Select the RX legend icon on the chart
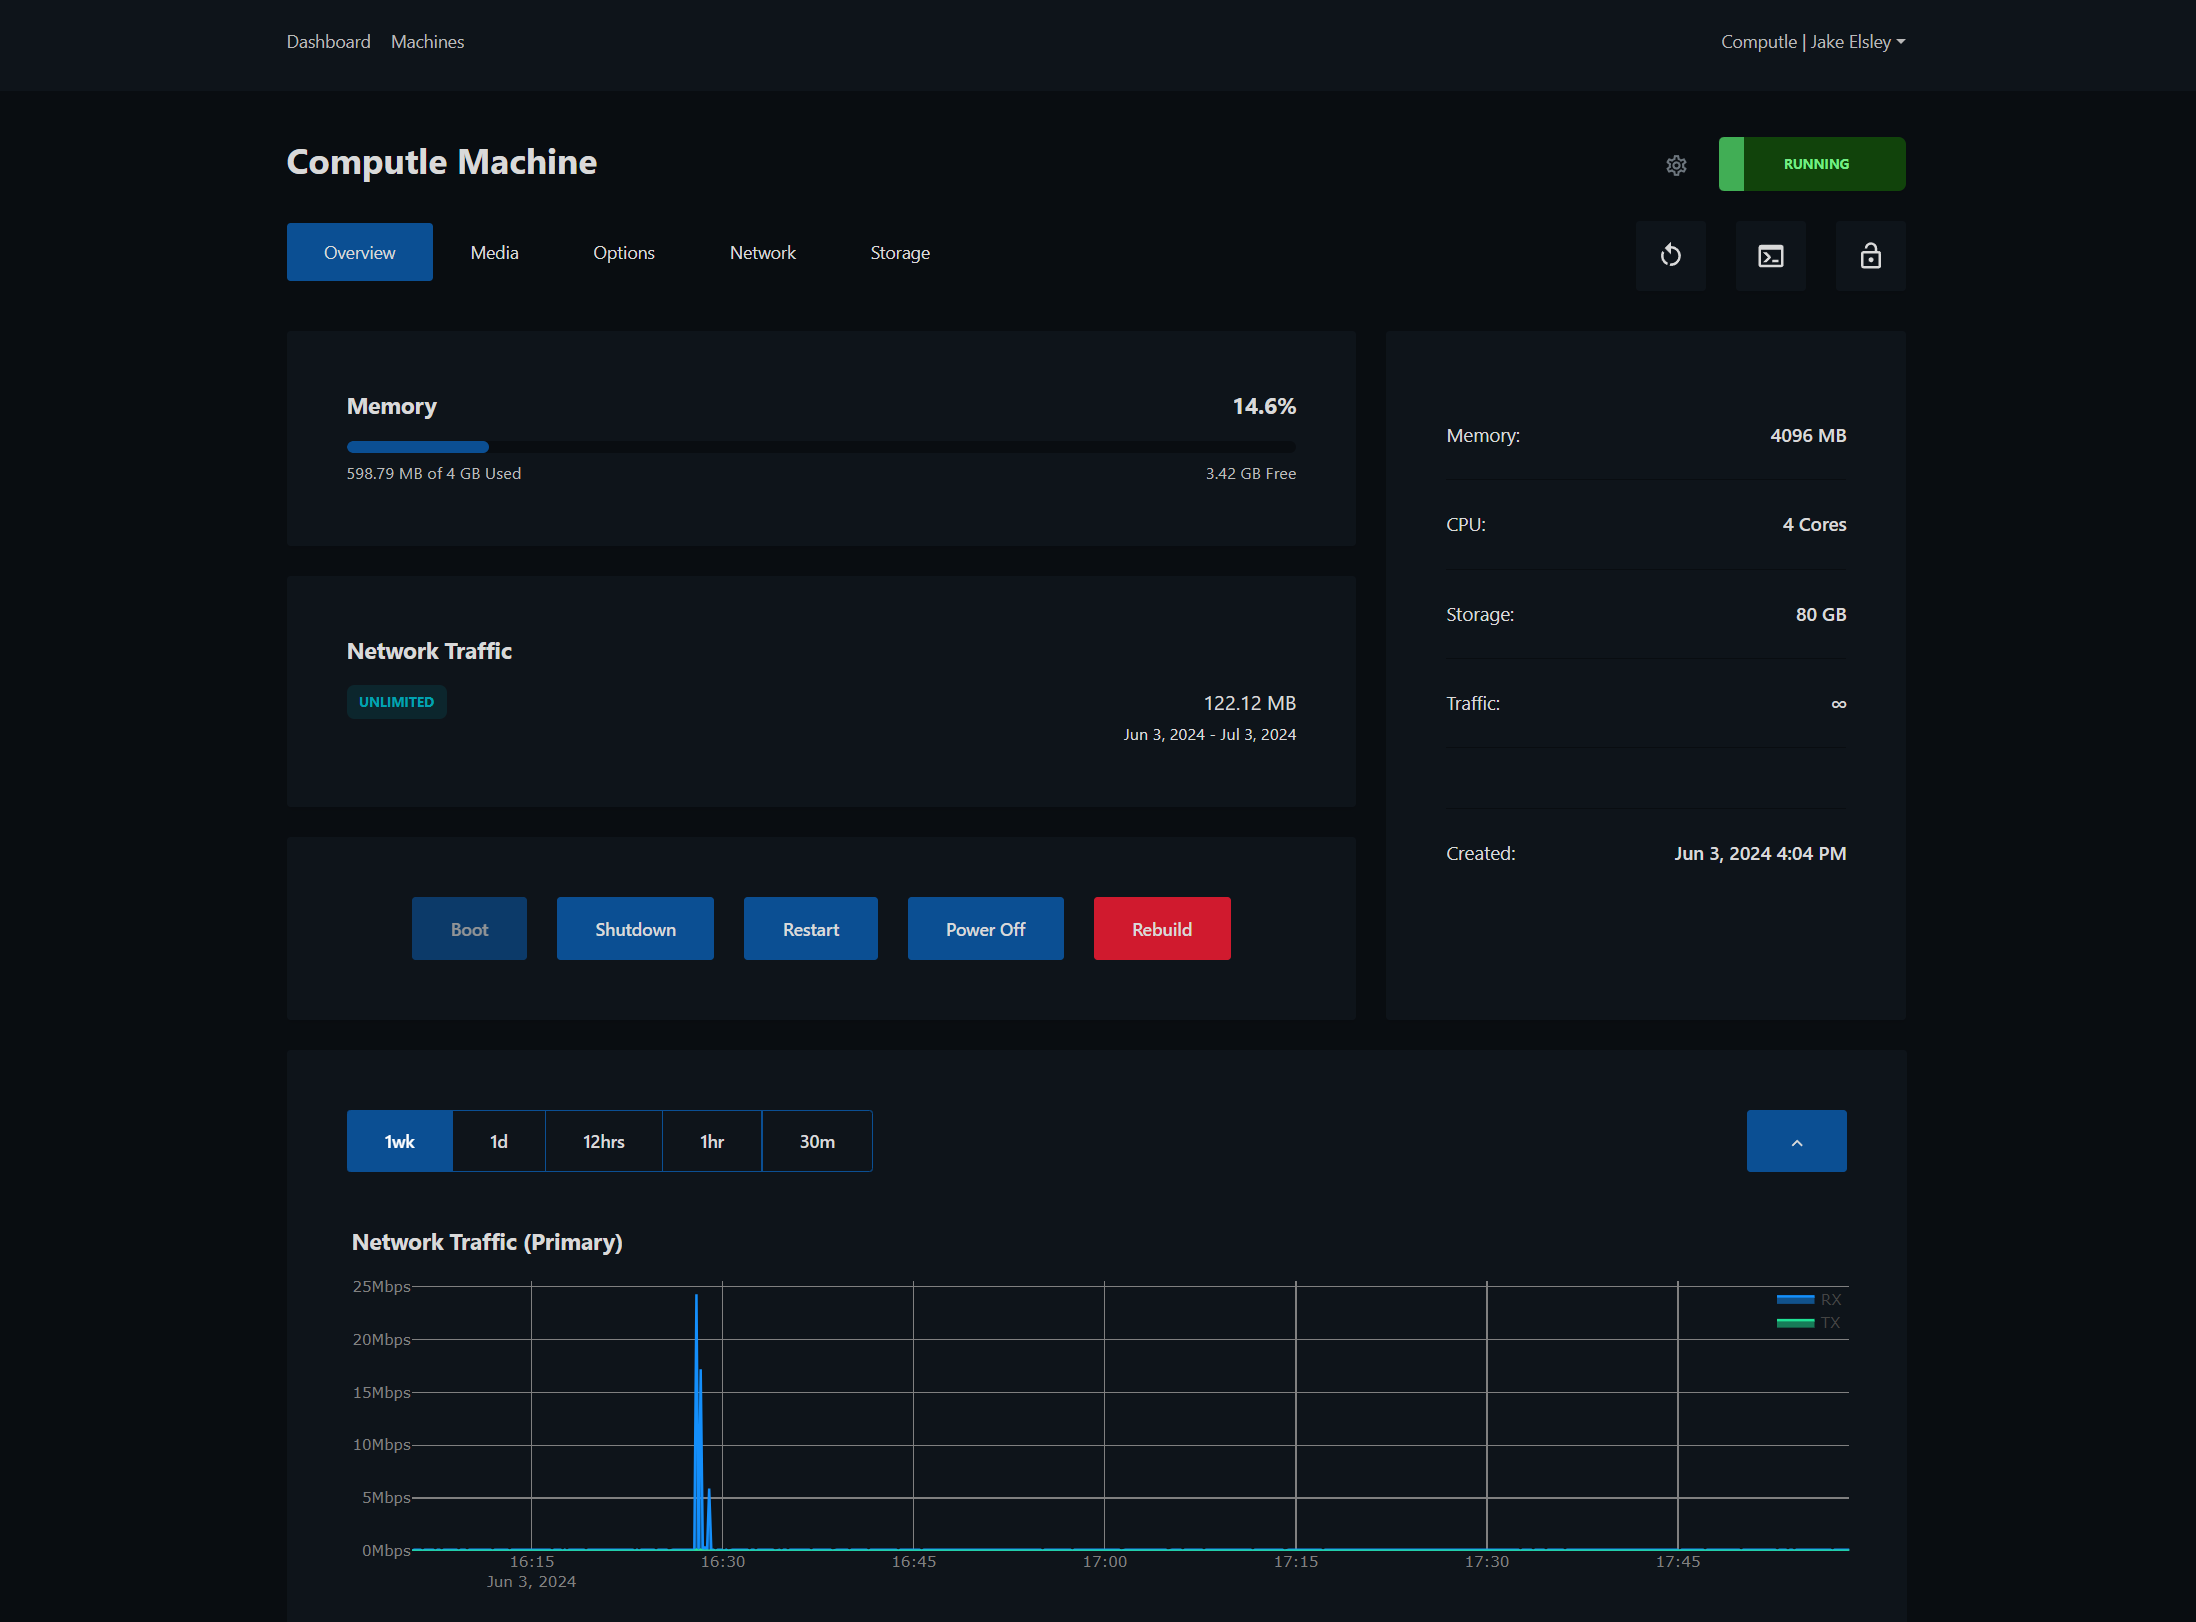Screen dimensions: 2196x1622 (1794, 1299)
